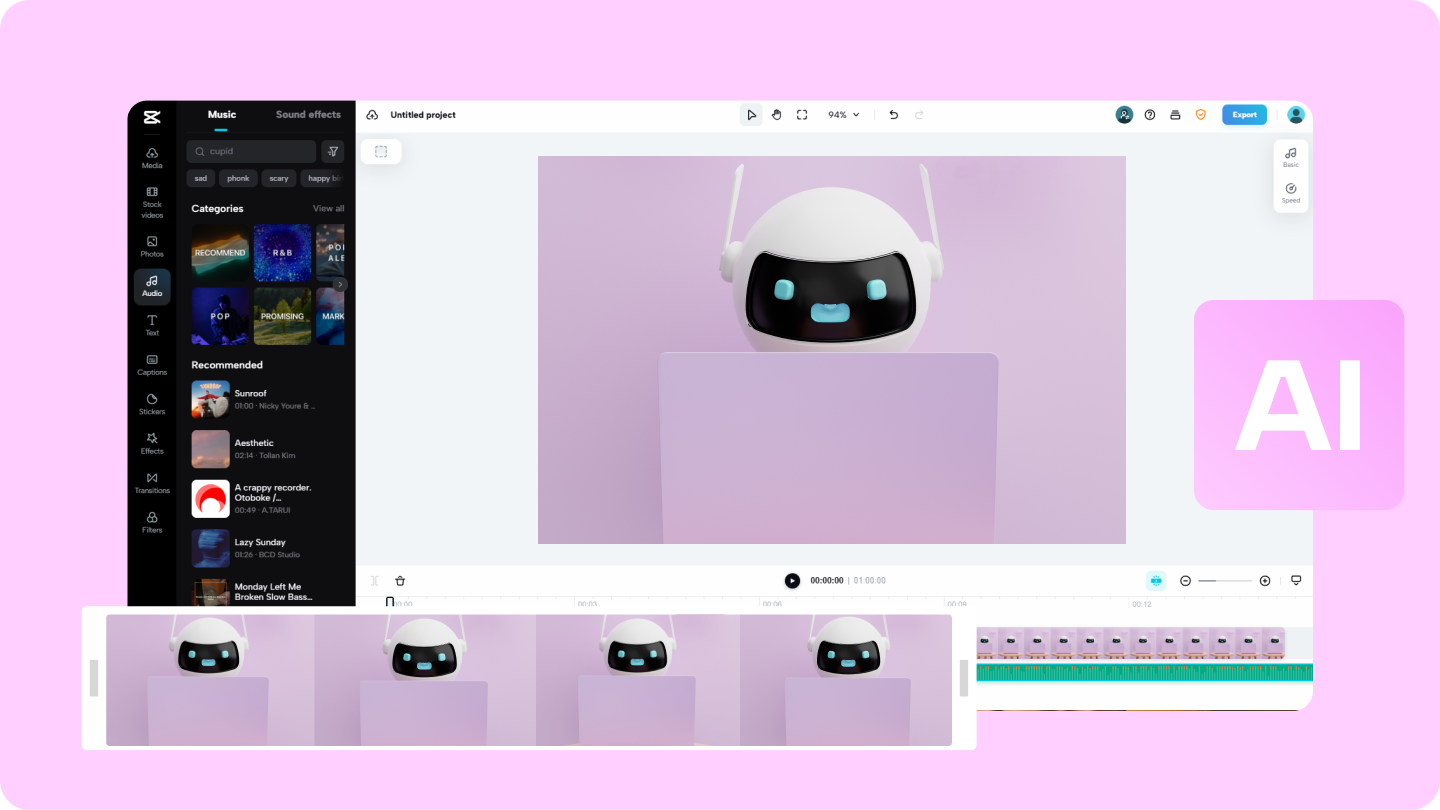Click the Untitled project name
Image resolution: width=1440 pixels, height=810 pixels.
coord(423,115)
